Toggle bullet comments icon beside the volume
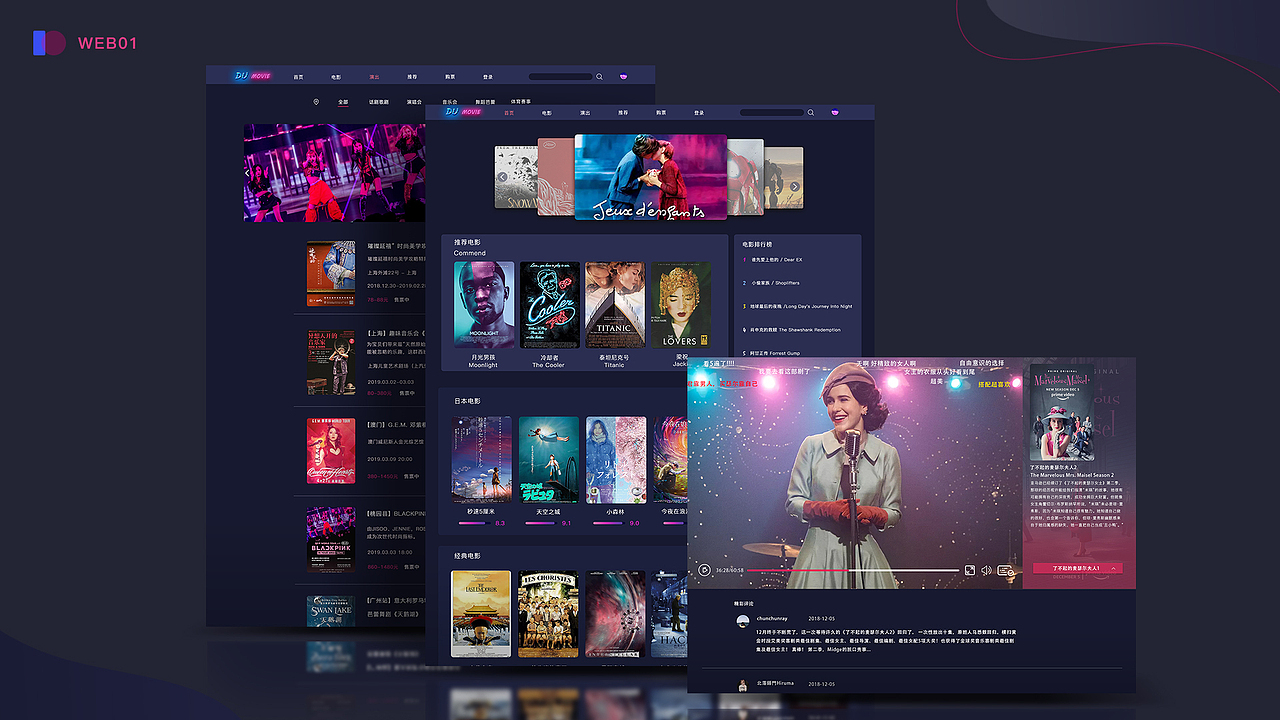 pos(1006,571)
